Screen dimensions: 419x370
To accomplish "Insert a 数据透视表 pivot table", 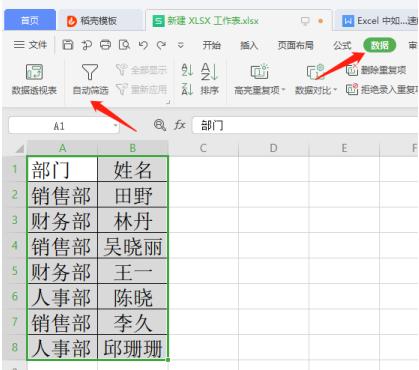I will tap(34, 79).
